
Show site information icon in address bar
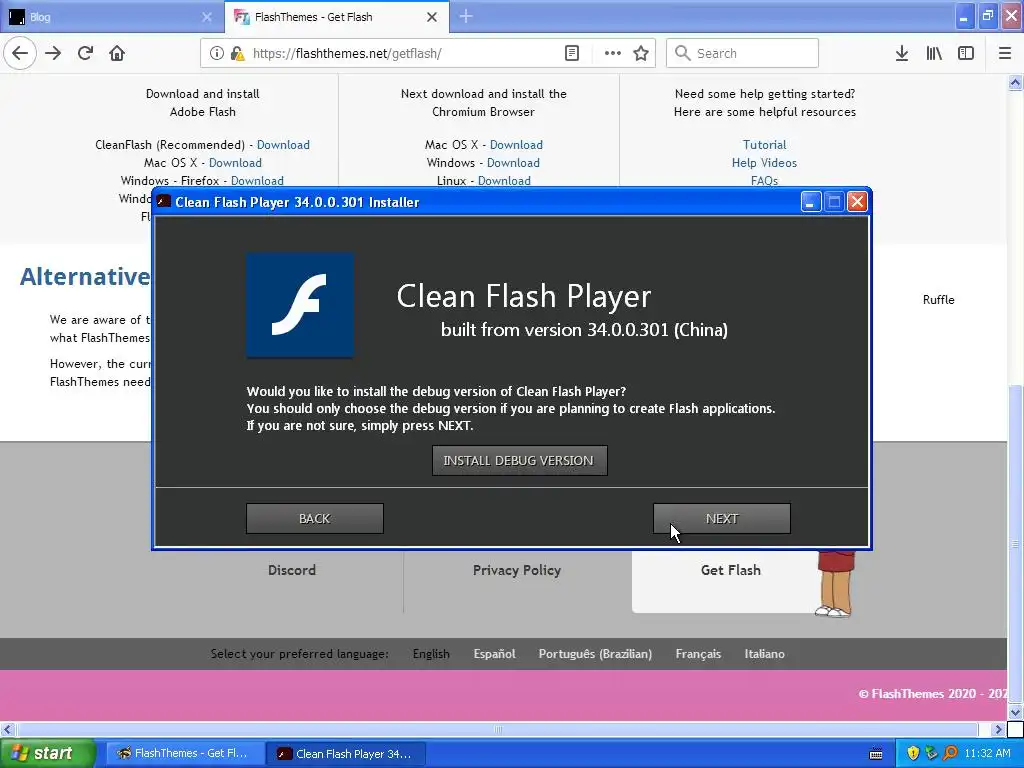(216, 53)
